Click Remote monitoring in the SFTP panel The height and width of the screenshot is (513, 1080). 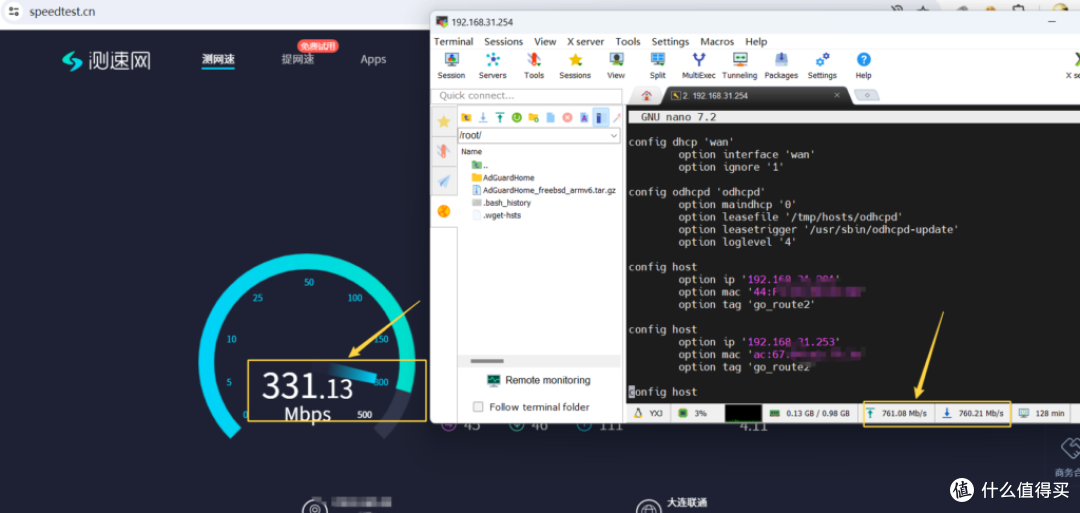coord(539,380)
